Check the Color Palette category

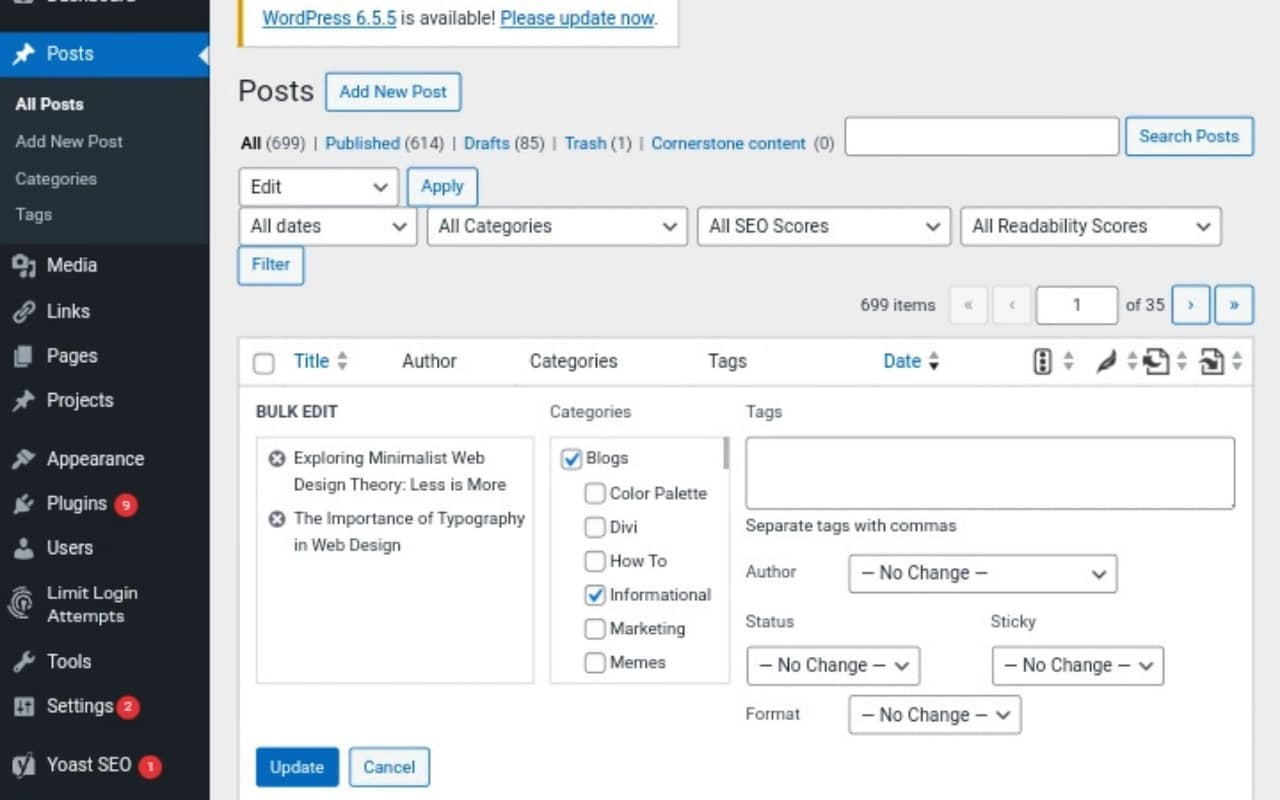click(595, 493)
